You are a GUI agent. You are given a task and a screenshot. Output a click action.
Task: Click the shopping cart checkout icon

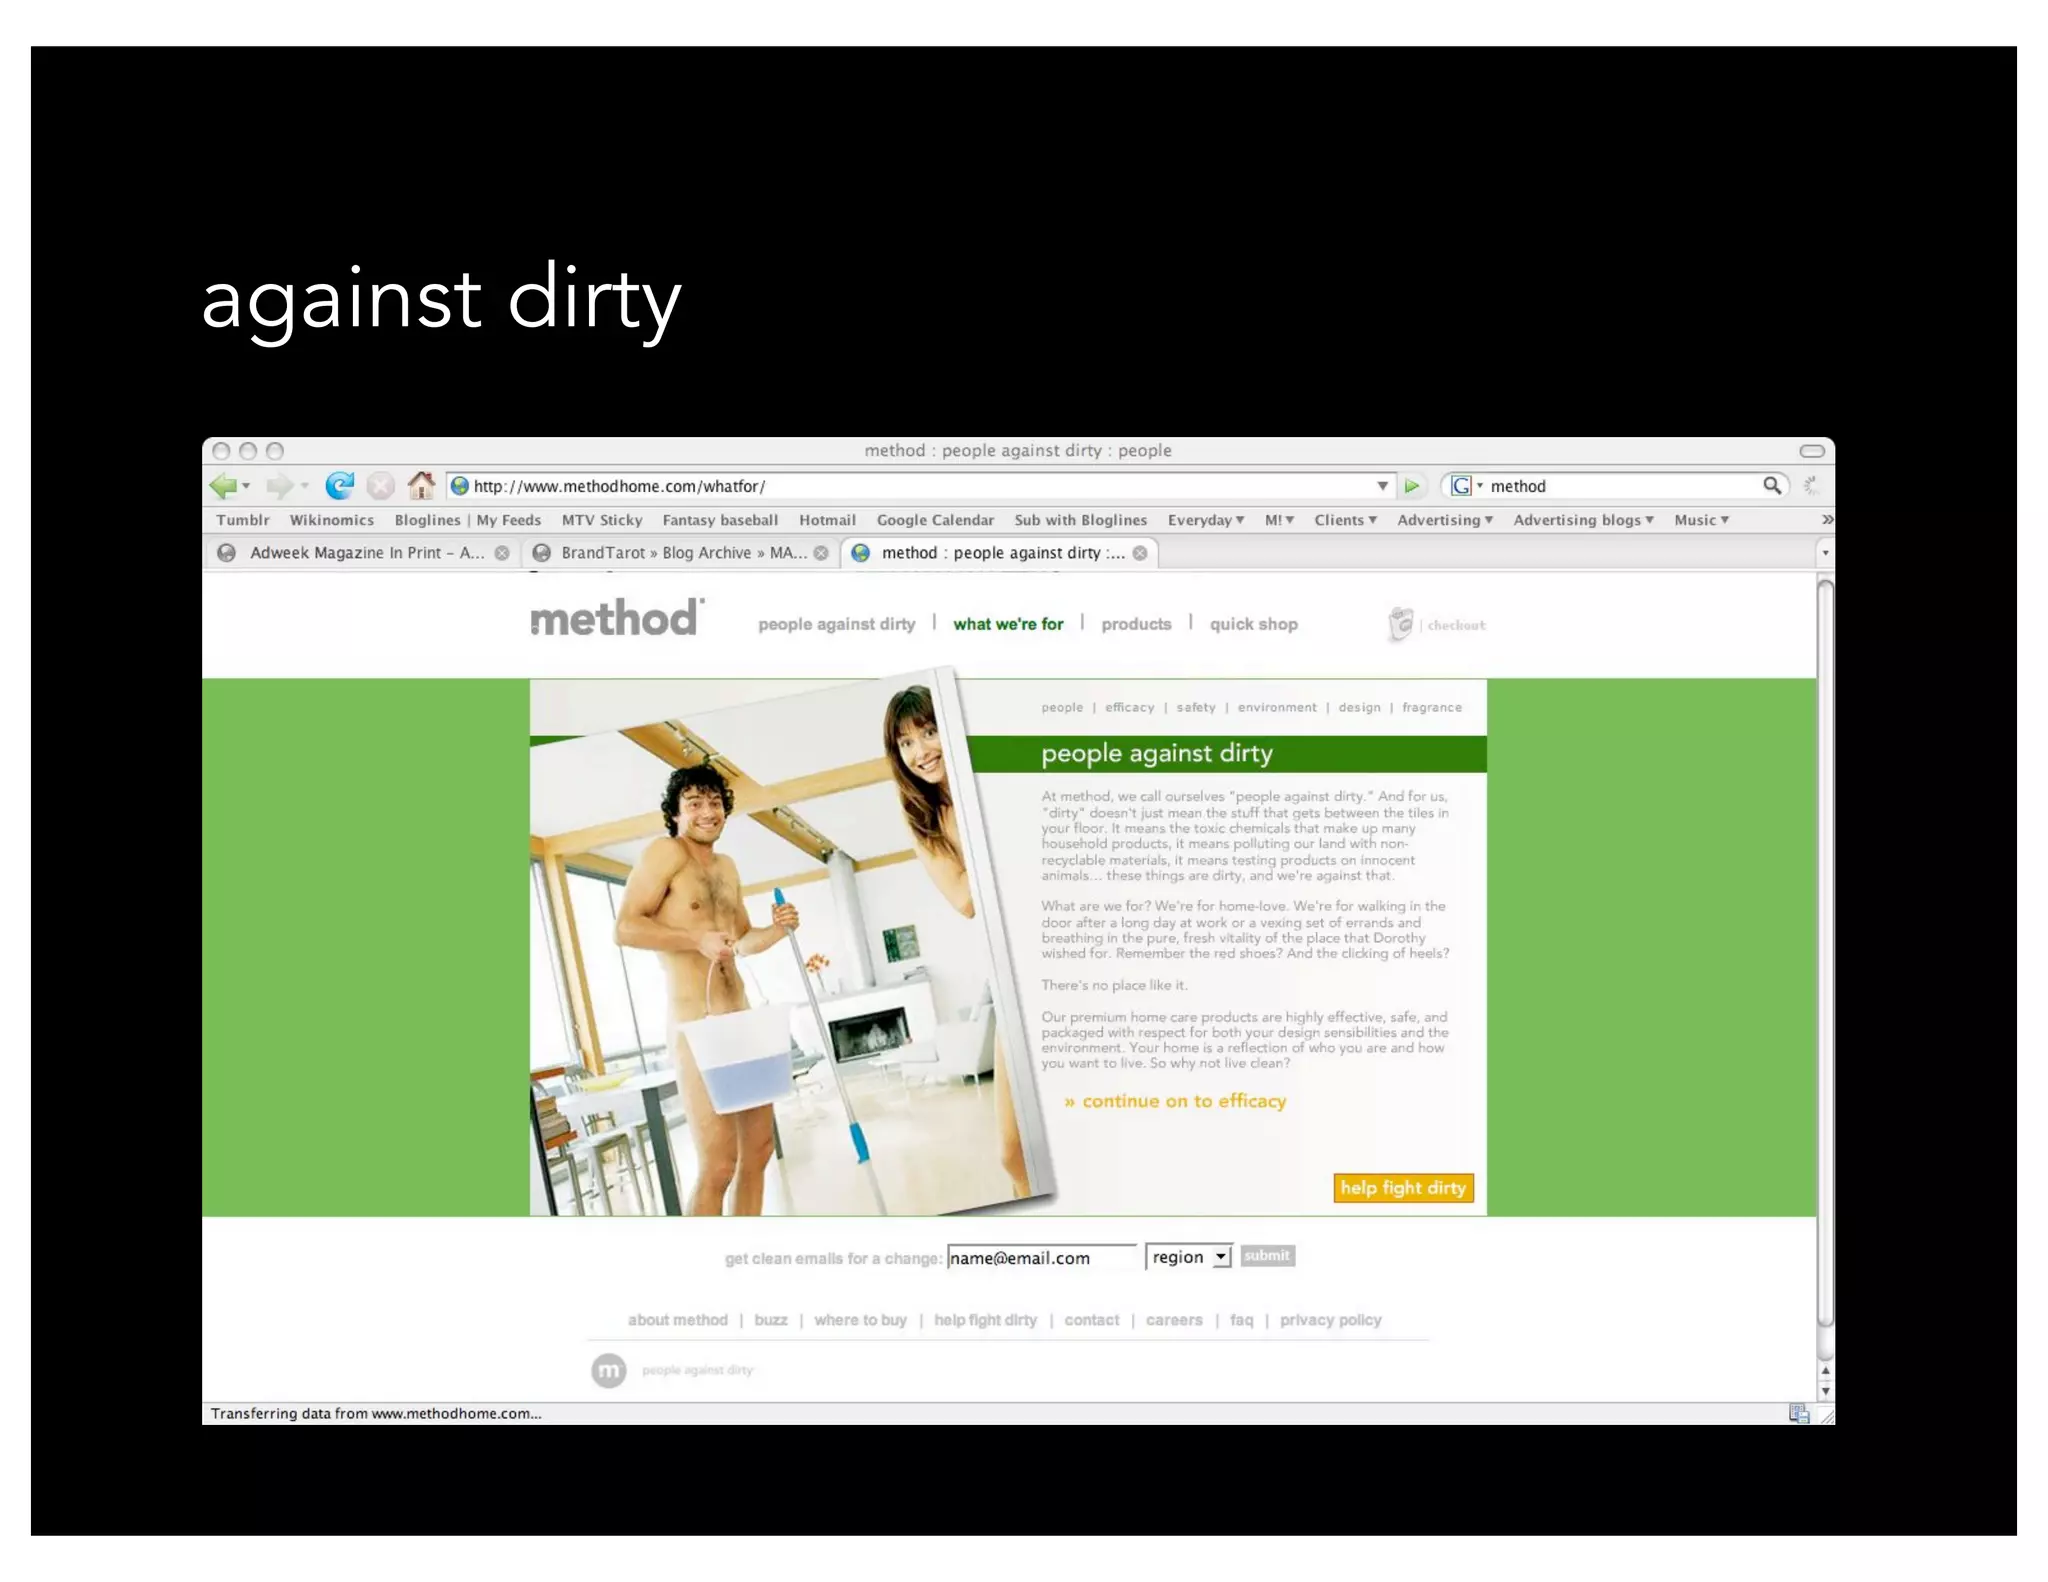click(x=1401, y=624)
